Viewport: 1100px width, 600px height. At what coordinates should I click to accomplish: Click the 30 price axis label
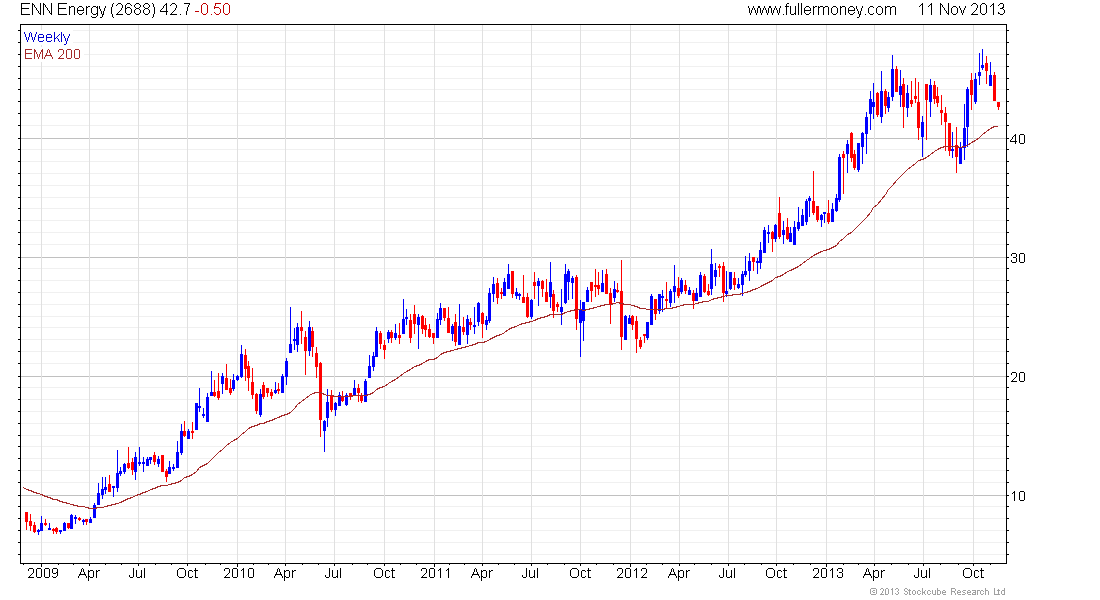click(1017, 258)
